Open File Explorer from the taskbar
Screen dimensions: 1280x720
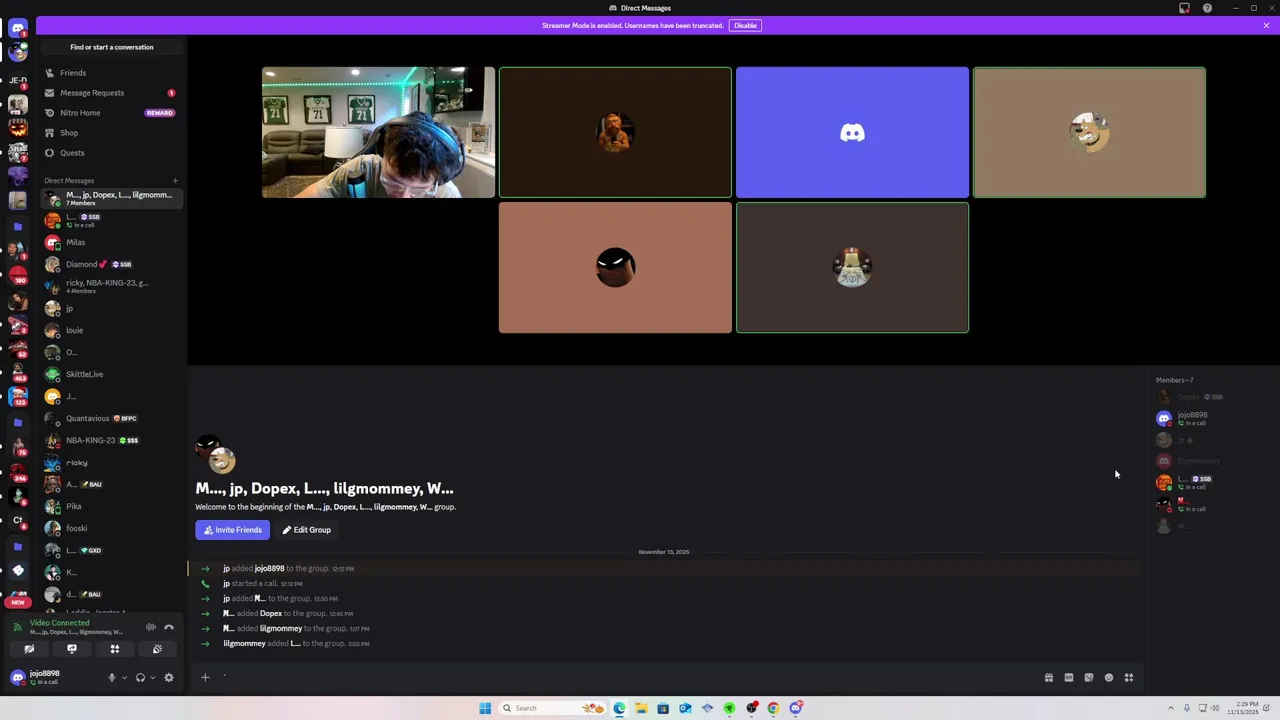[x=641, y=708]
